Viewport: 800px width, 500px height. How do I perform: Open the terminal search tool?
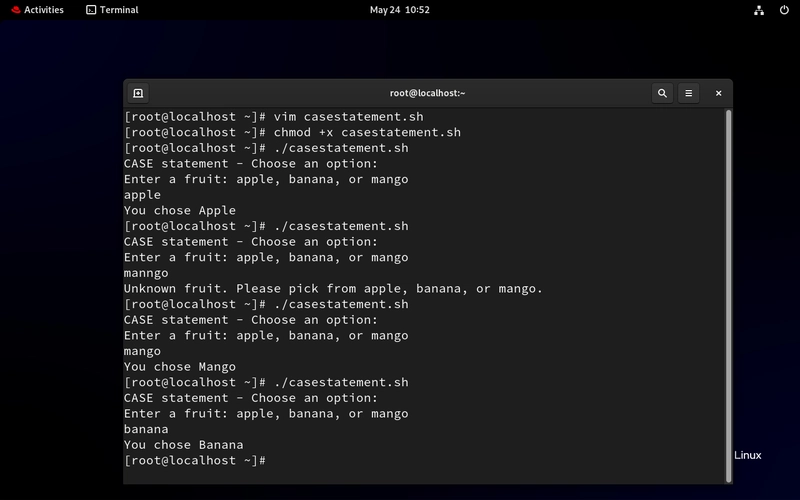[662, 93]
